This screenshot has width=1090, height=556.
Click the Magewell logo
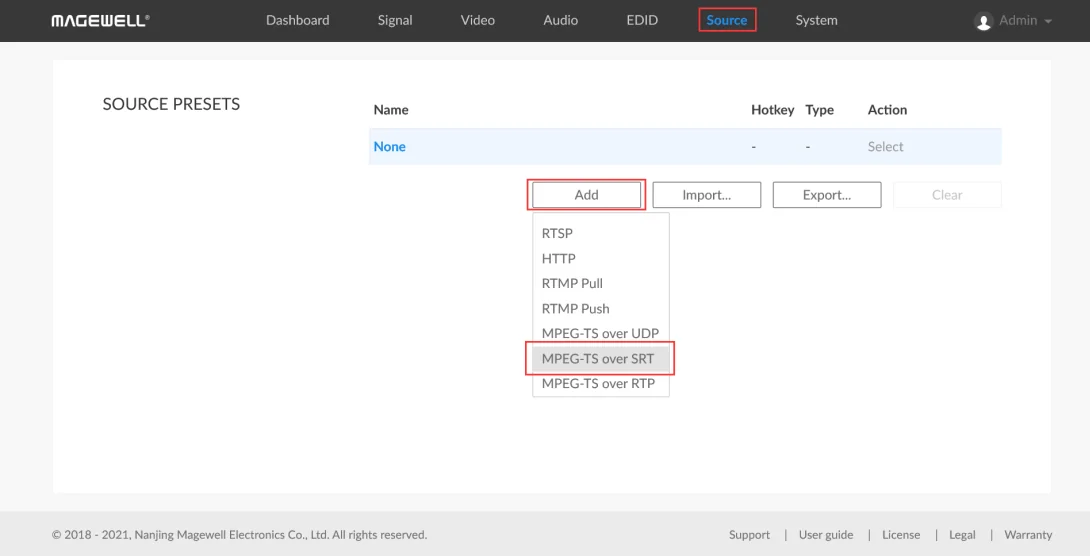coord(100,21)
